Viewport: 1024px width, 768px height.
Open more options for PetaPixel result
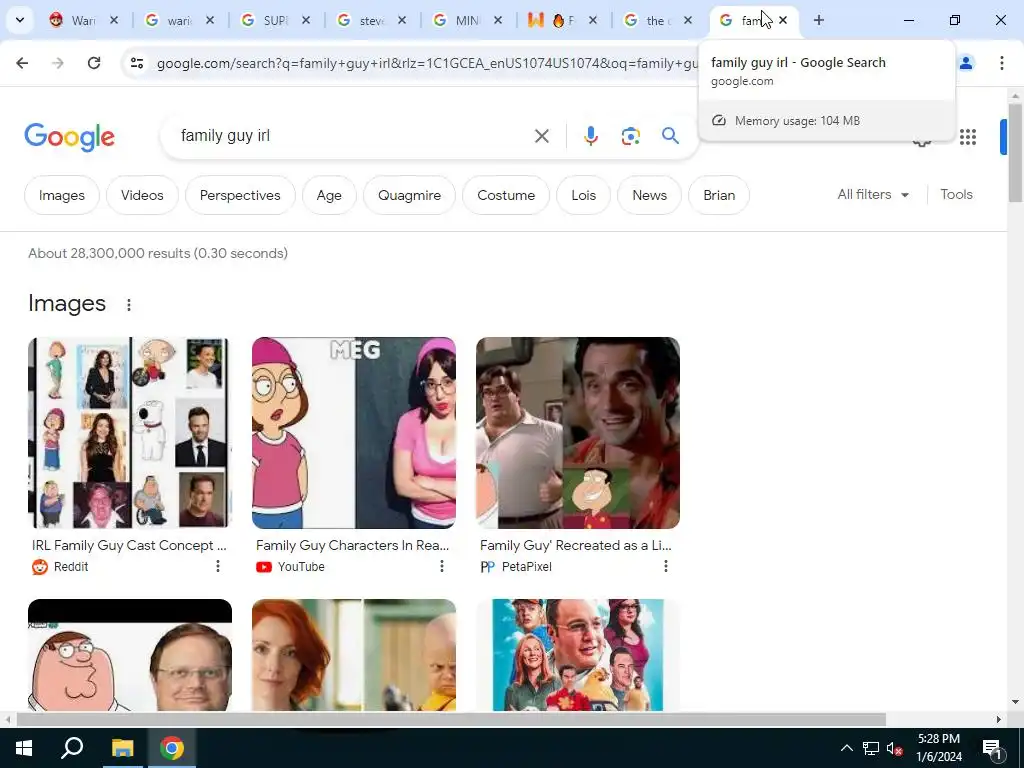(x=666, y=566)
